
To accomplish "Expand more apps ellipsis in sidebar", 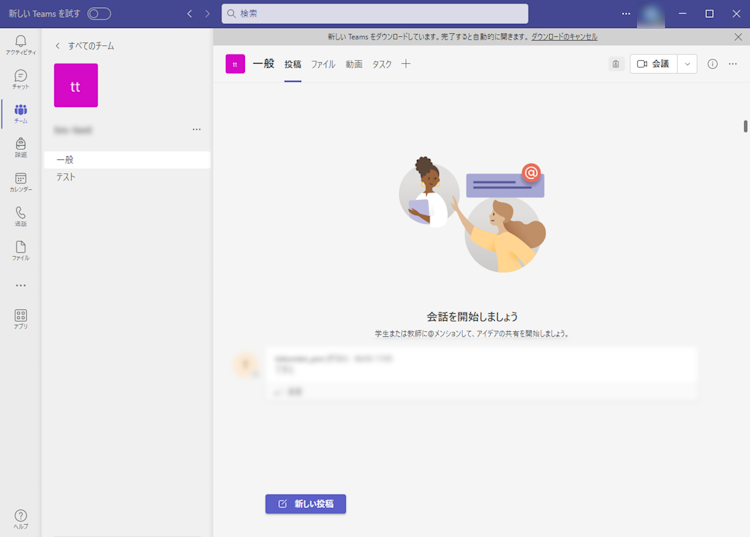I will pyautogui.click(x=20, y=285).
